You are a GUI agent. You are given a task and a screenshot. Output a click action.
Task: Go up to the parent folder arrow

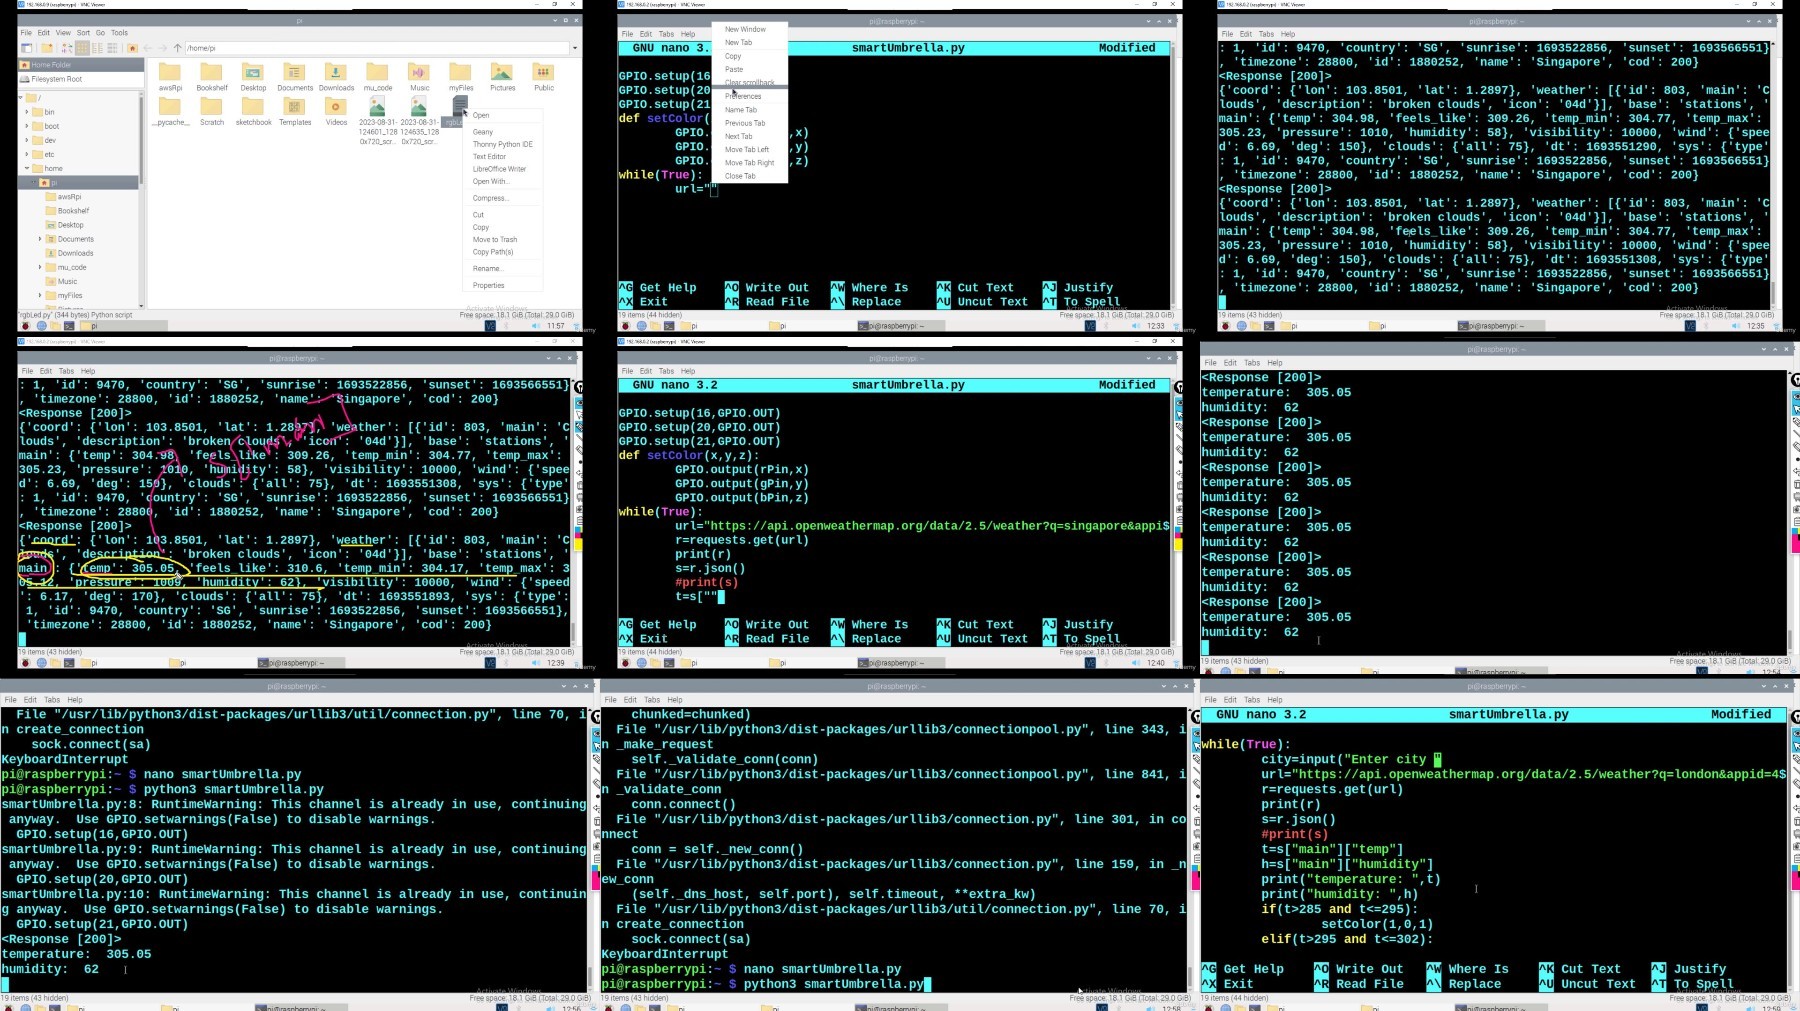coord(177,48)
